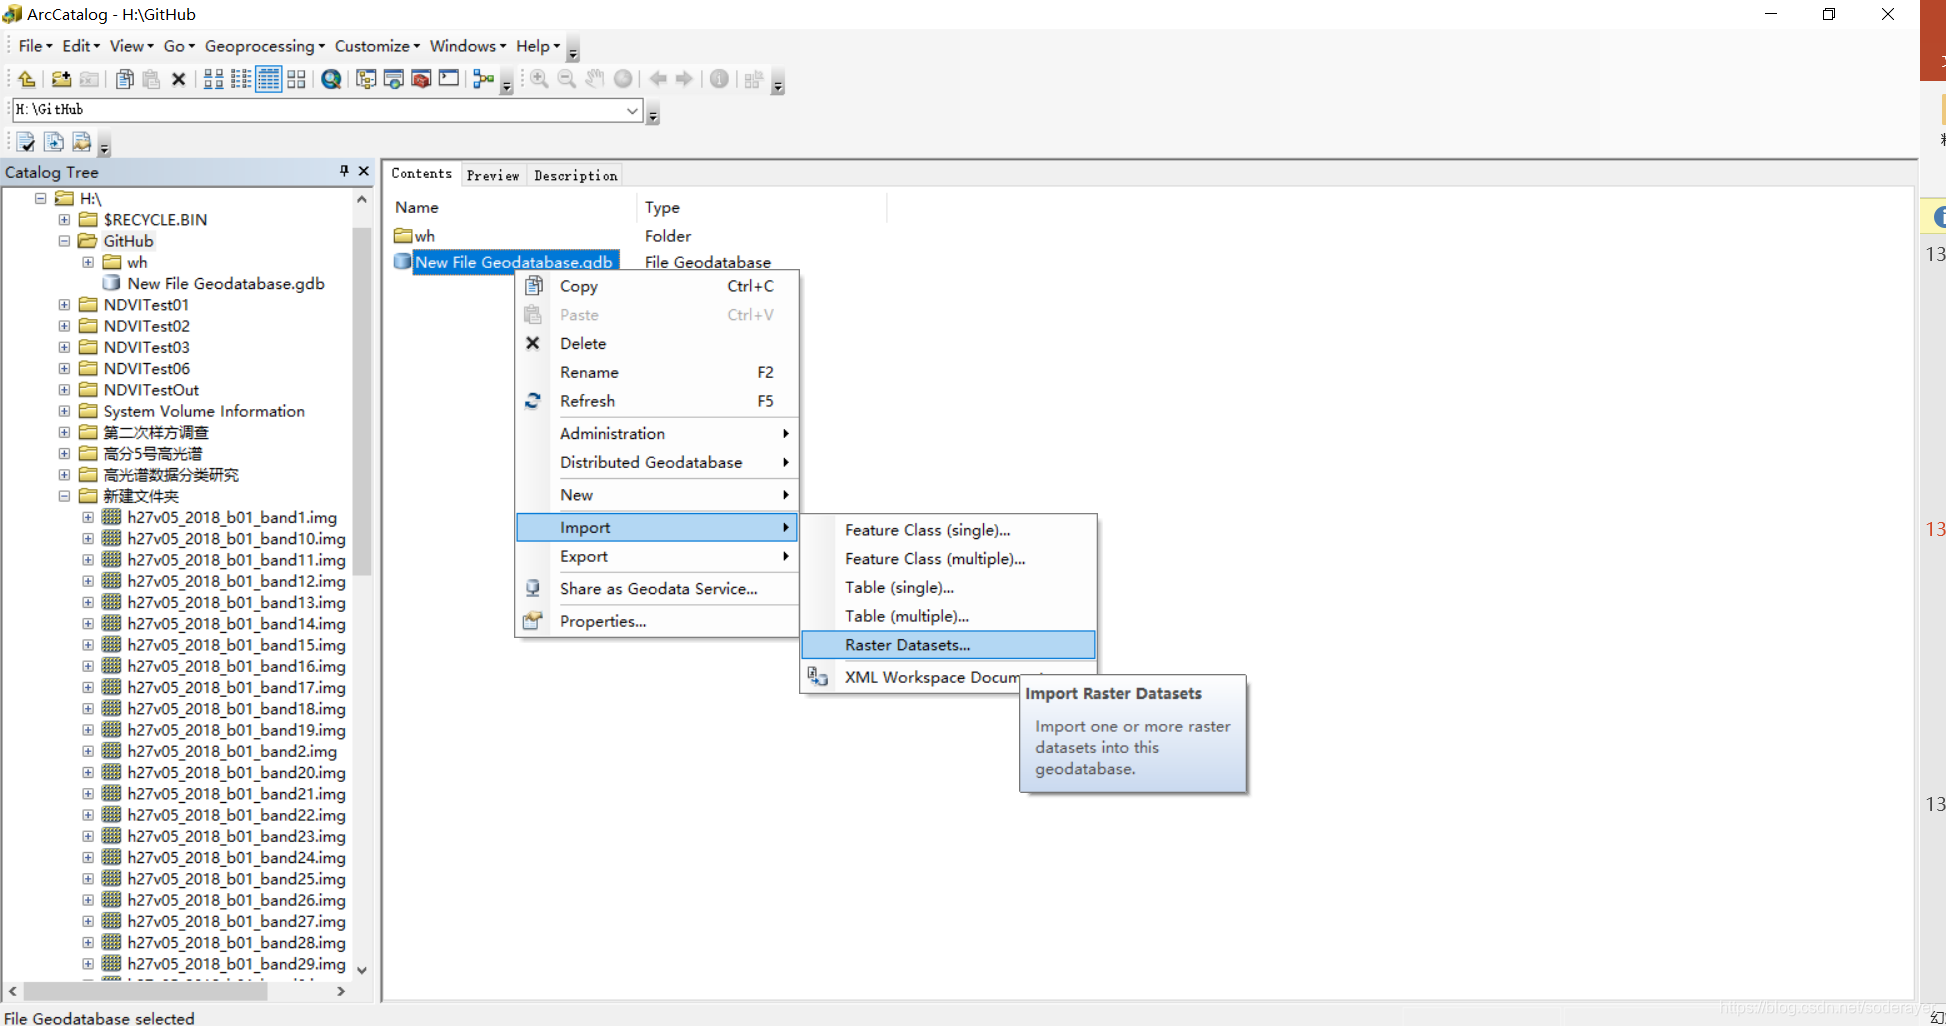Click the Paste toolbar icon
This screenshot has height=1026, width=1946.
151,79
